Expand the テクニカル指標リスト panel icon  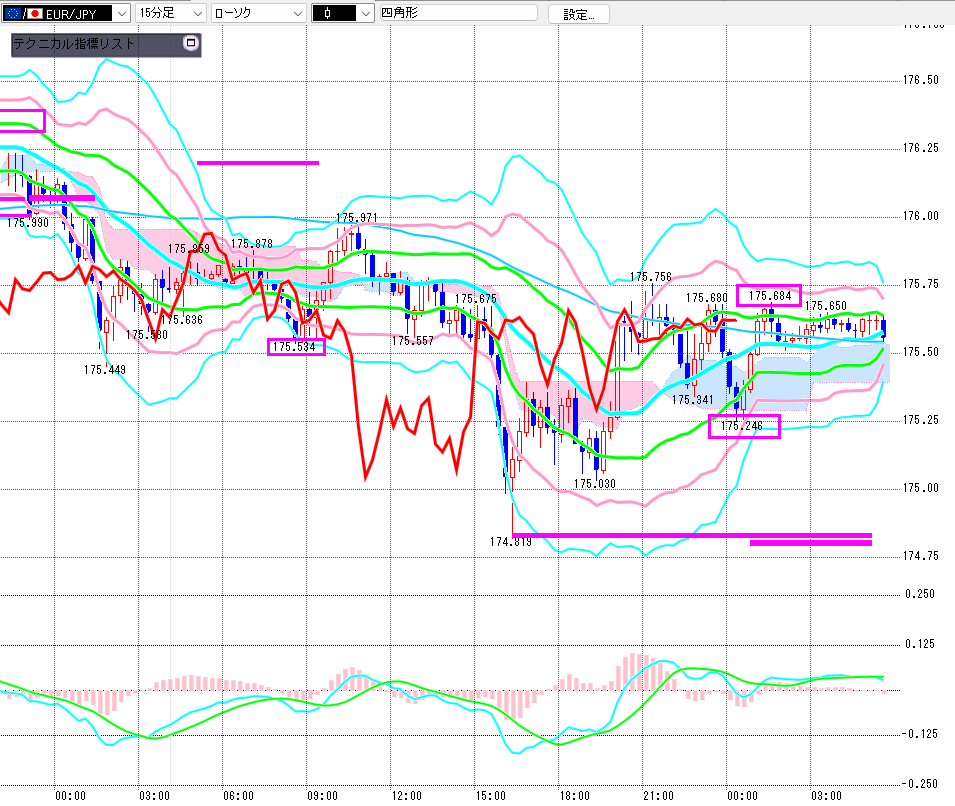(191, 44)
